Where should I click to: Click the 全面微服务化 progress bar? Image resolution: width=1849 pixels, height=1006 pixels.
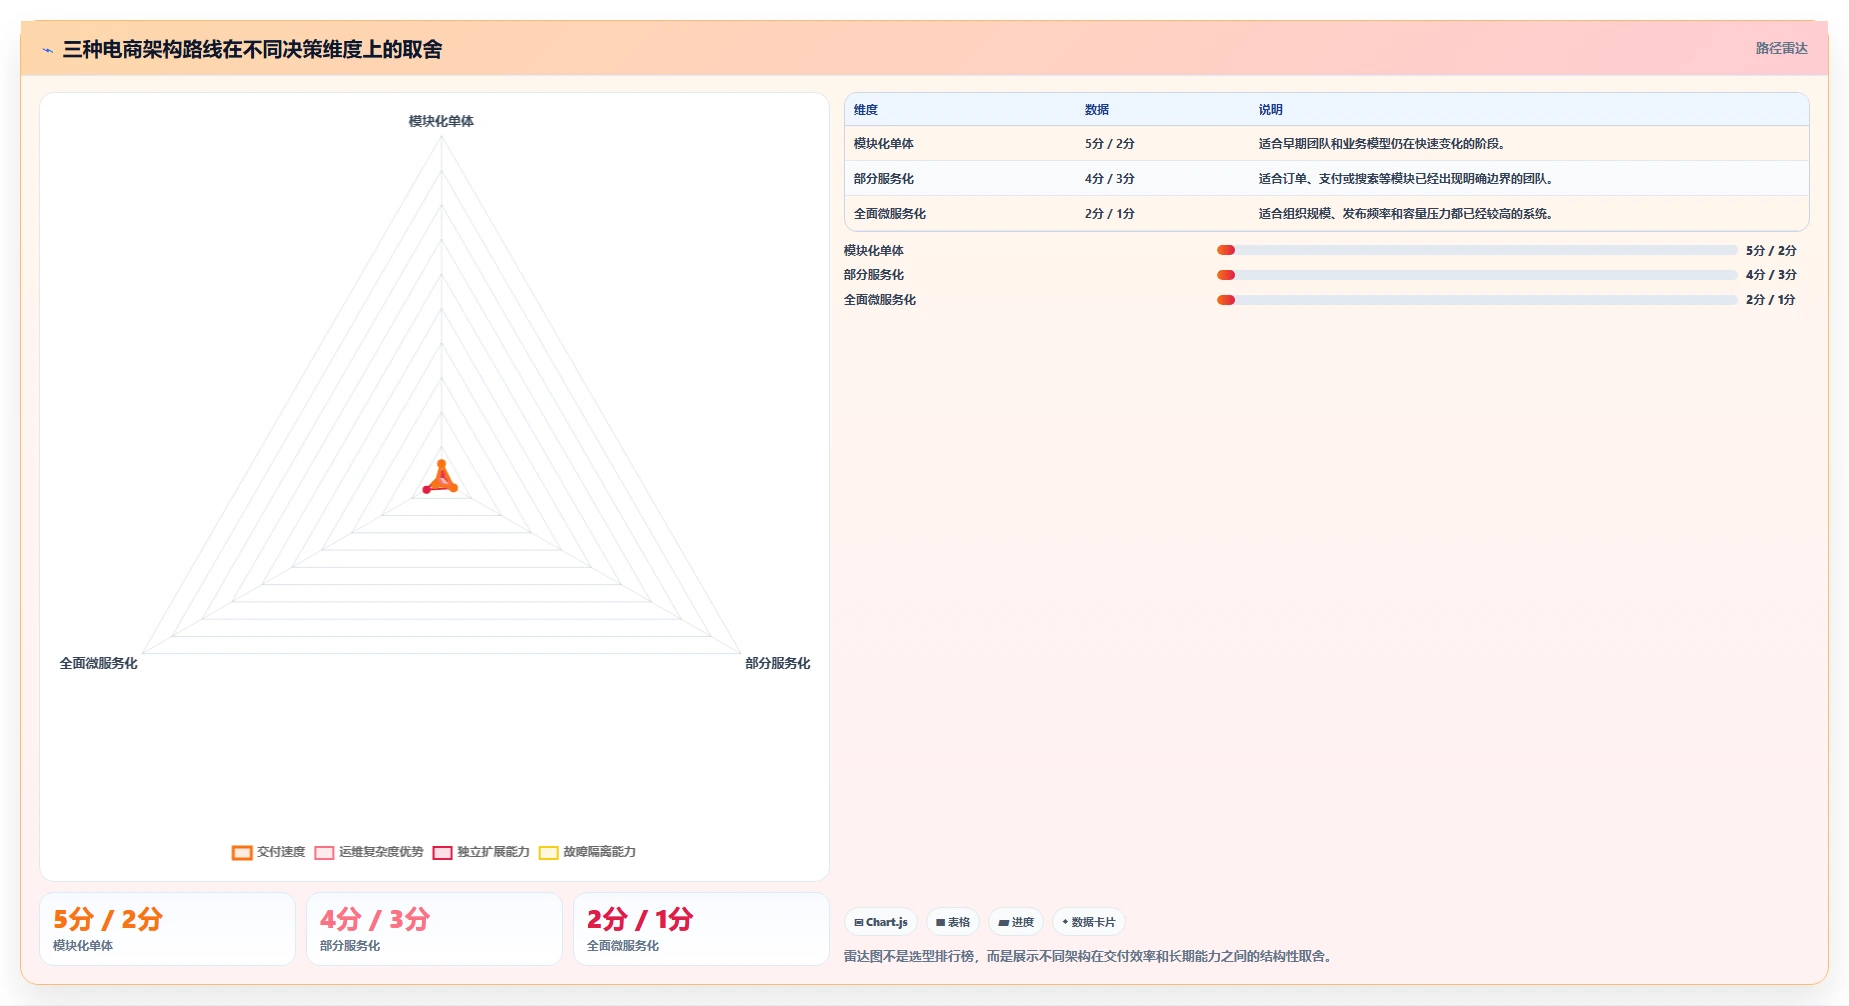click(x=1477, y=300)
